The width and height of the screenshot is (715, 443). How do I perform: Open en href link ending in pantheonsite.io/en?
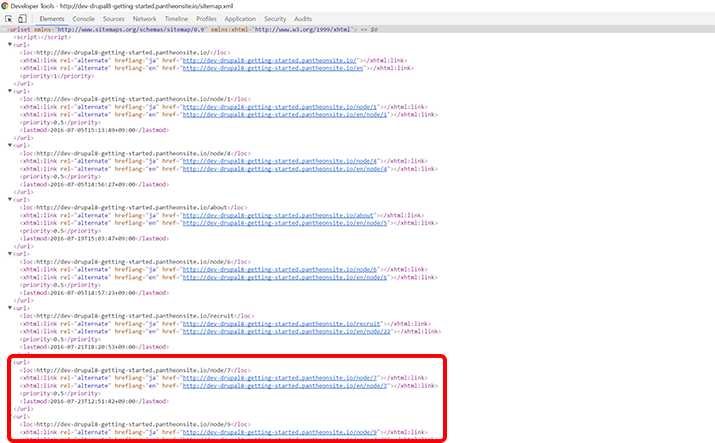(x=273, y=68)
